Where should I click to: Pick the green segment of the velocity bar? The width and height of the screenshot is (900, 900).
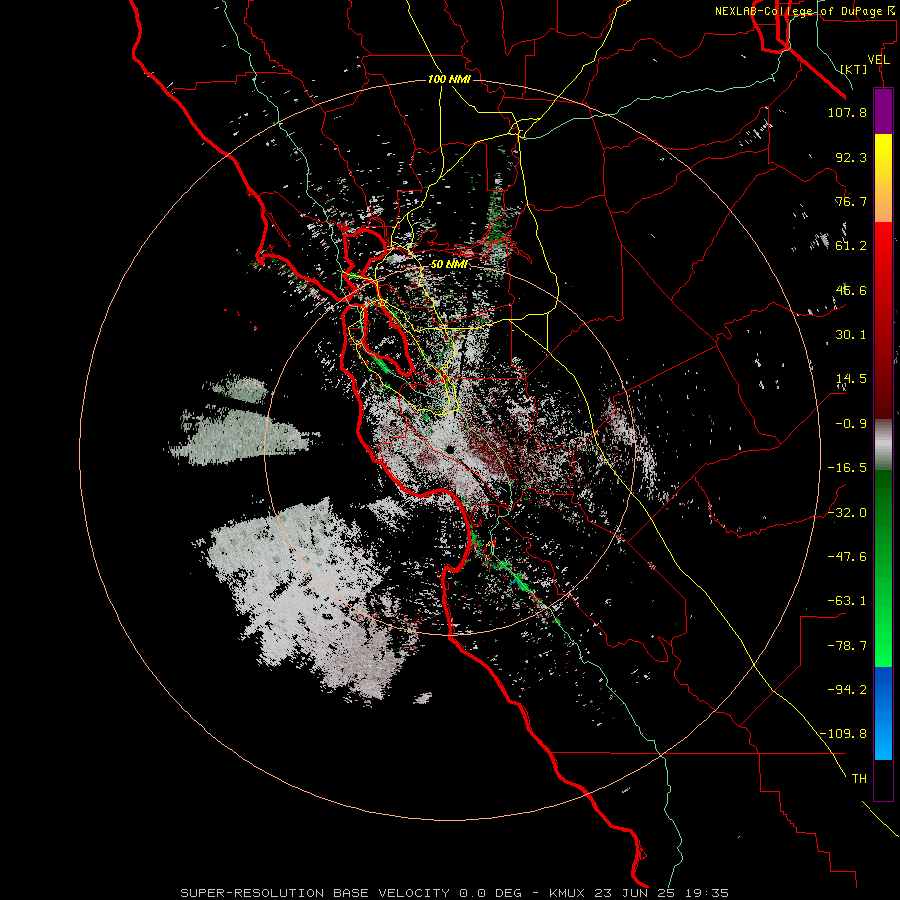coord(883,568)
